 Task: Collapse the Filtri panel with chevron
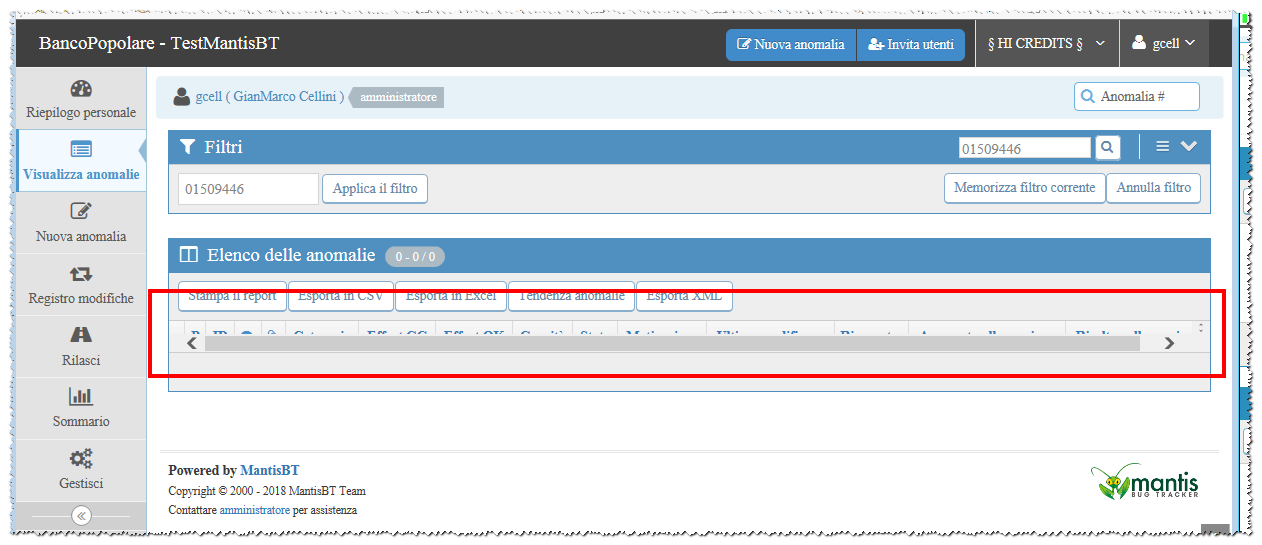coord(1189,147)
